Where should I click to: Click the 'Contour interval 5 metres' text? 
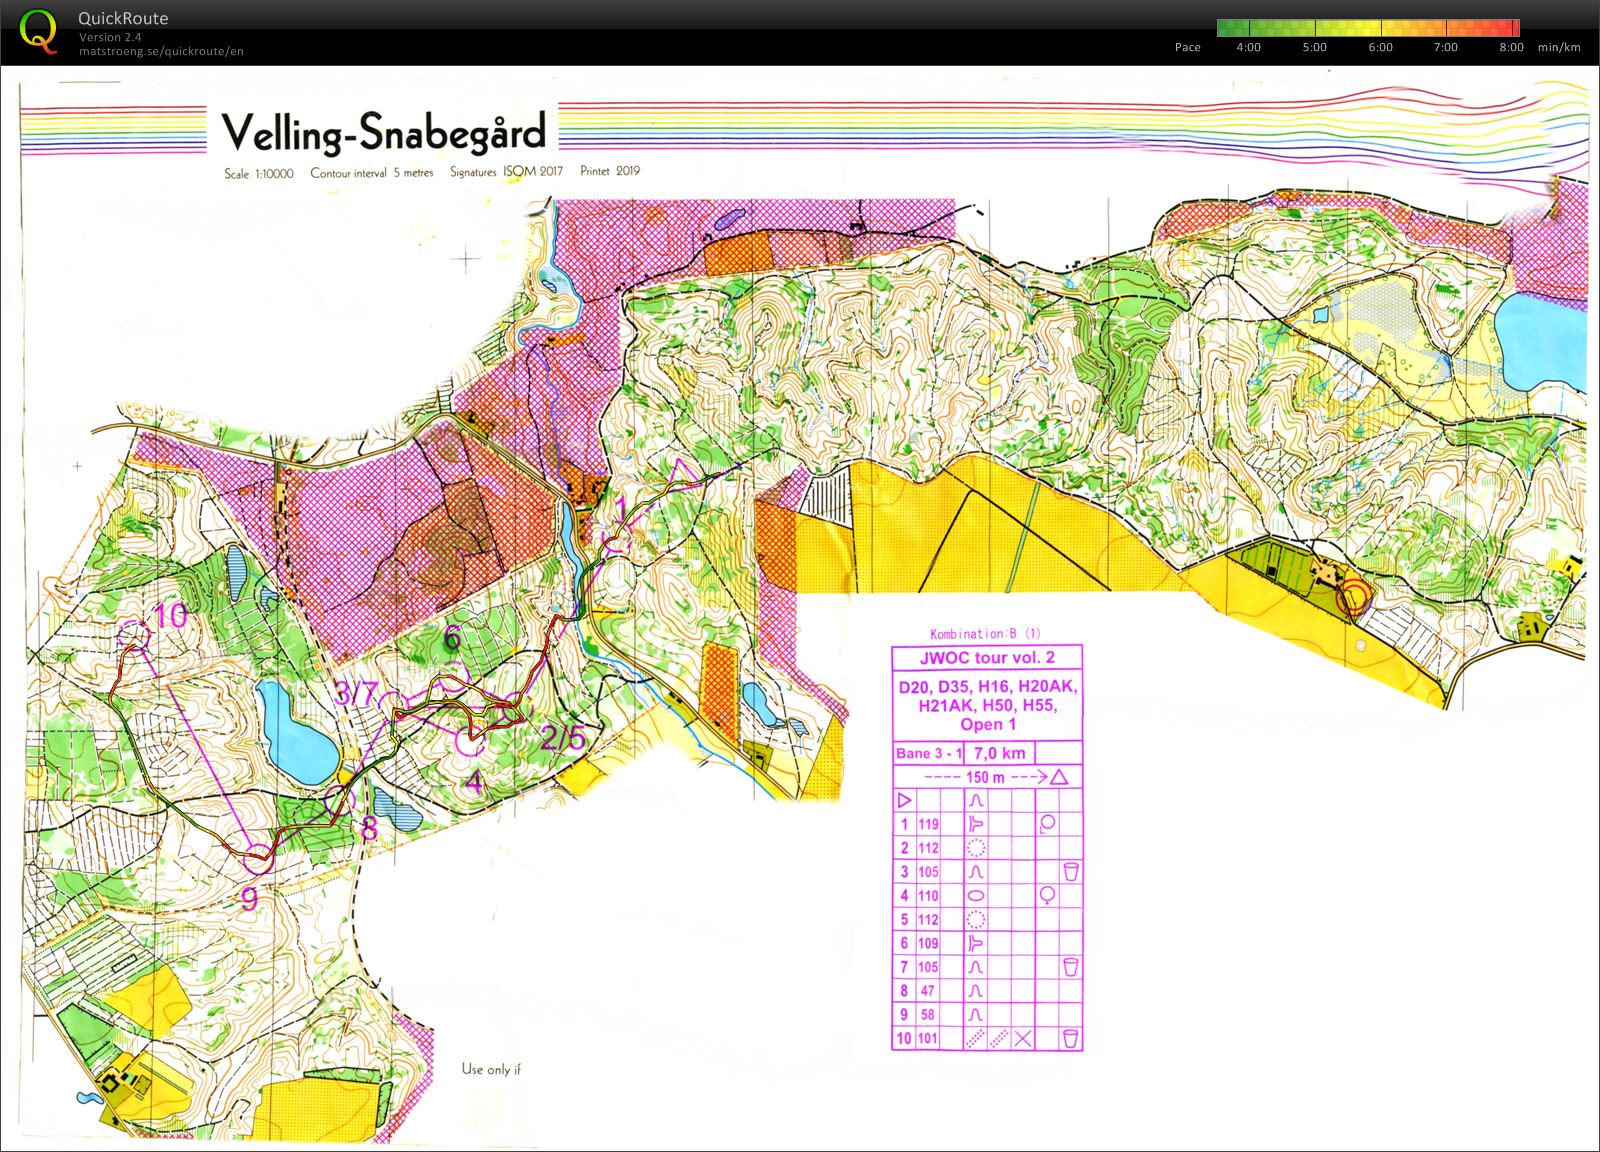tap(372, 172)
